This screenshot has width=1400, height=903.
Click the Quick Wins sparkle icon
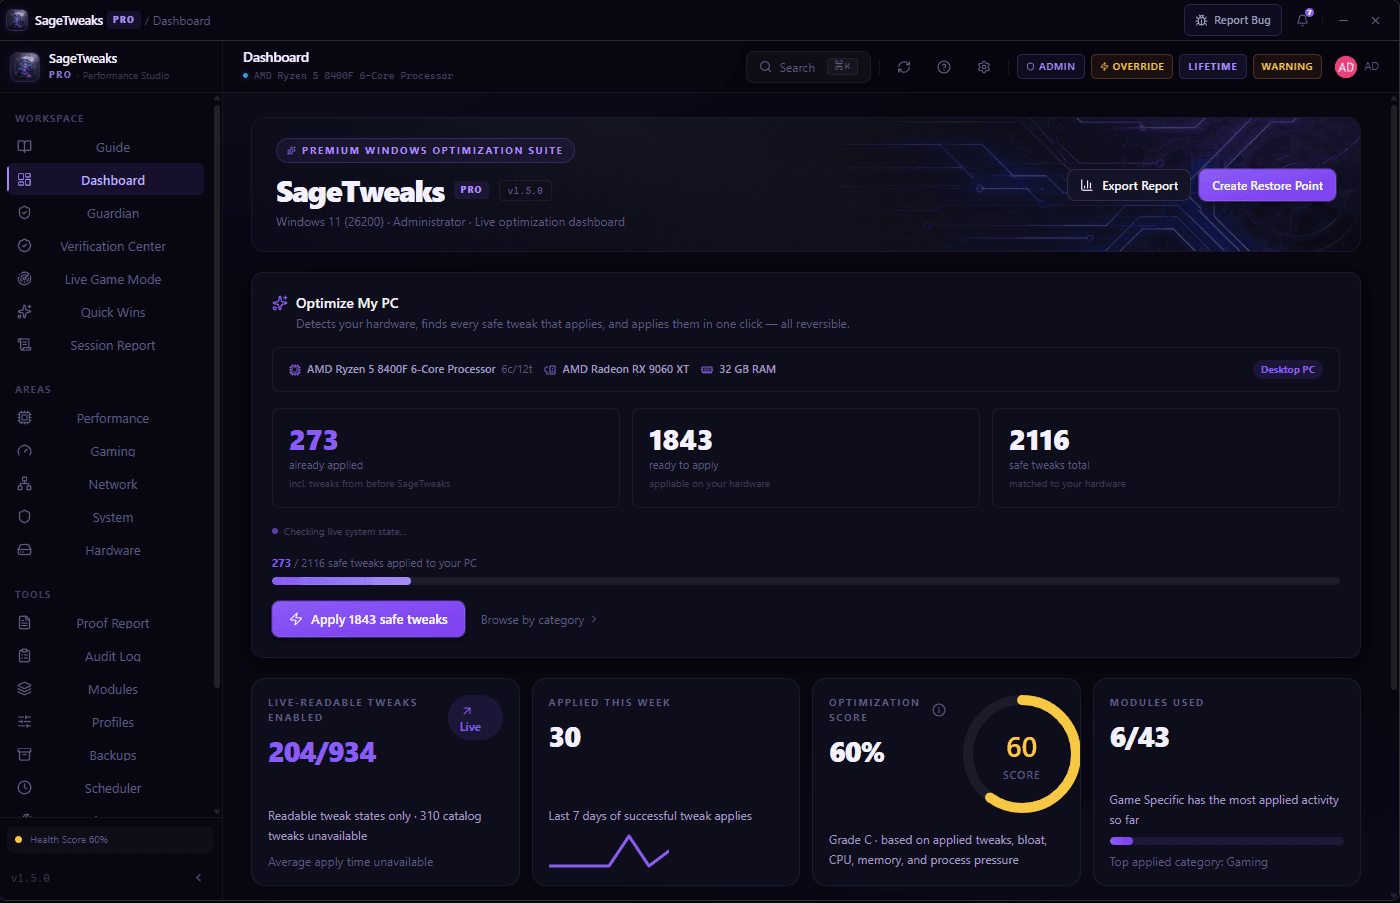25,312
